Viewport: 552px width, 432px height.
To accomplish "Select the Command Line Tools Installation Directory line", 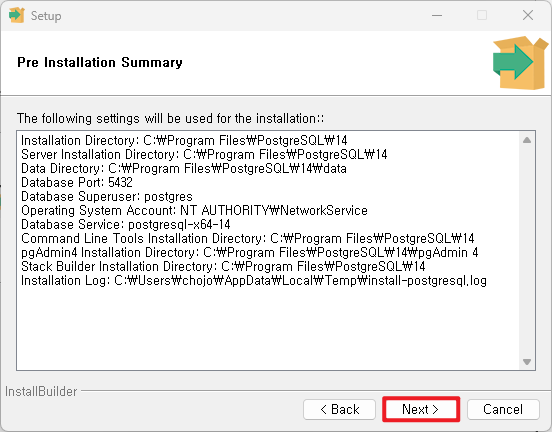I will [248, 239].
